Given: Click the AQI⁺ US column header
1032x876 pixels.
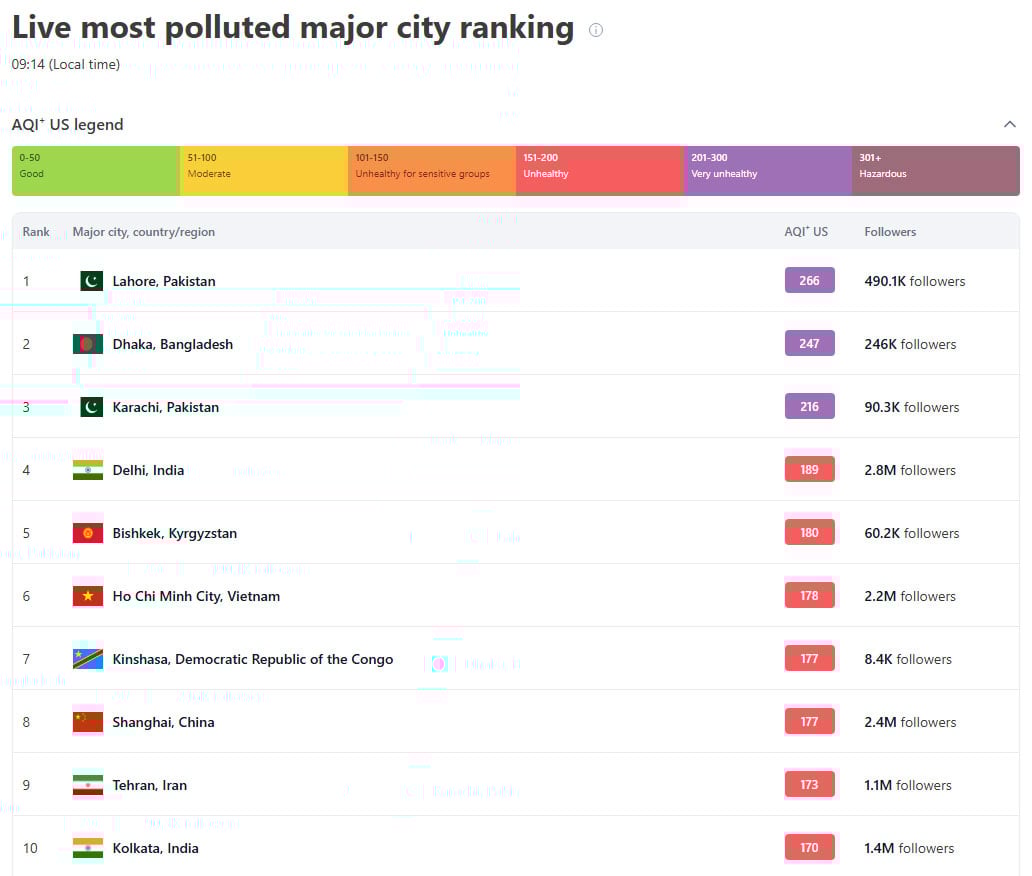Looking at the screenshot, I should click(x=806, y=232).
